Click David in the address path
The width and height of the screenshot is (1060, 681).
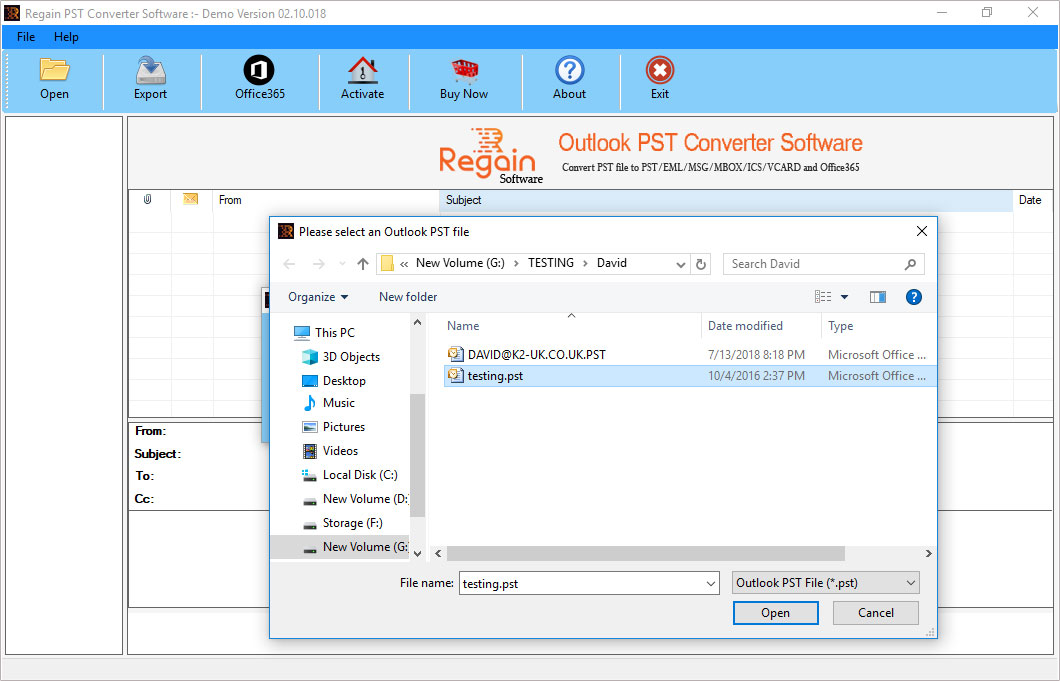pyautogui.click(x=612, y=263)
